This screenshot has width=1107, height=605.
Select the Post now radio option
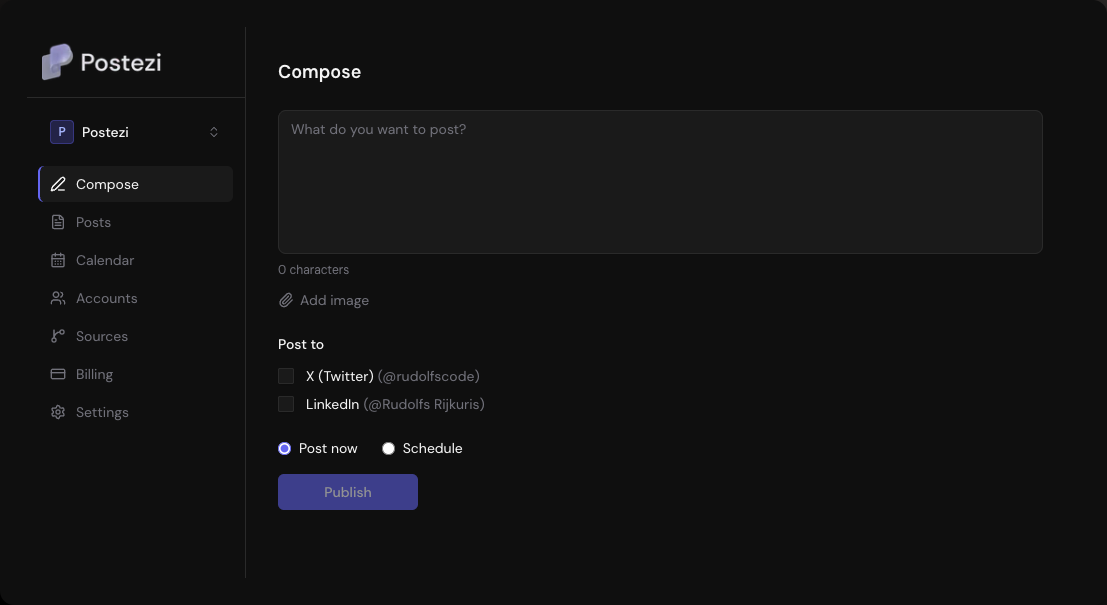[285, 449]
